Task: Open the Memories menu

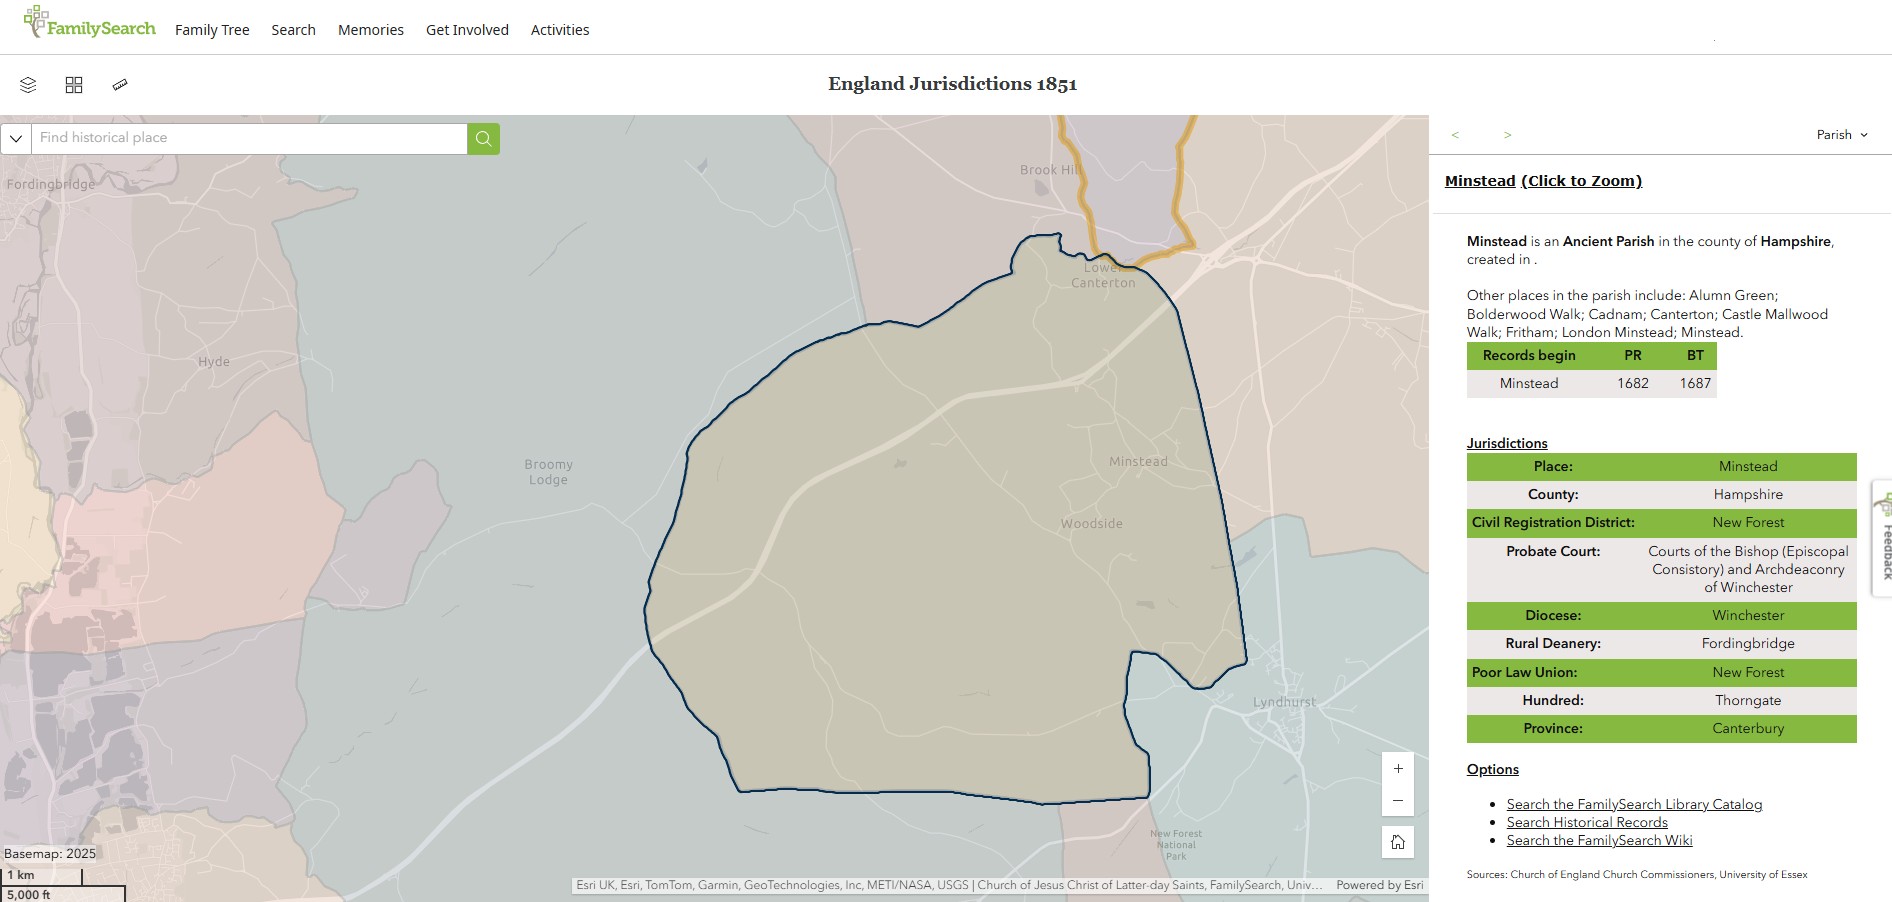Action: coord(370,30)
